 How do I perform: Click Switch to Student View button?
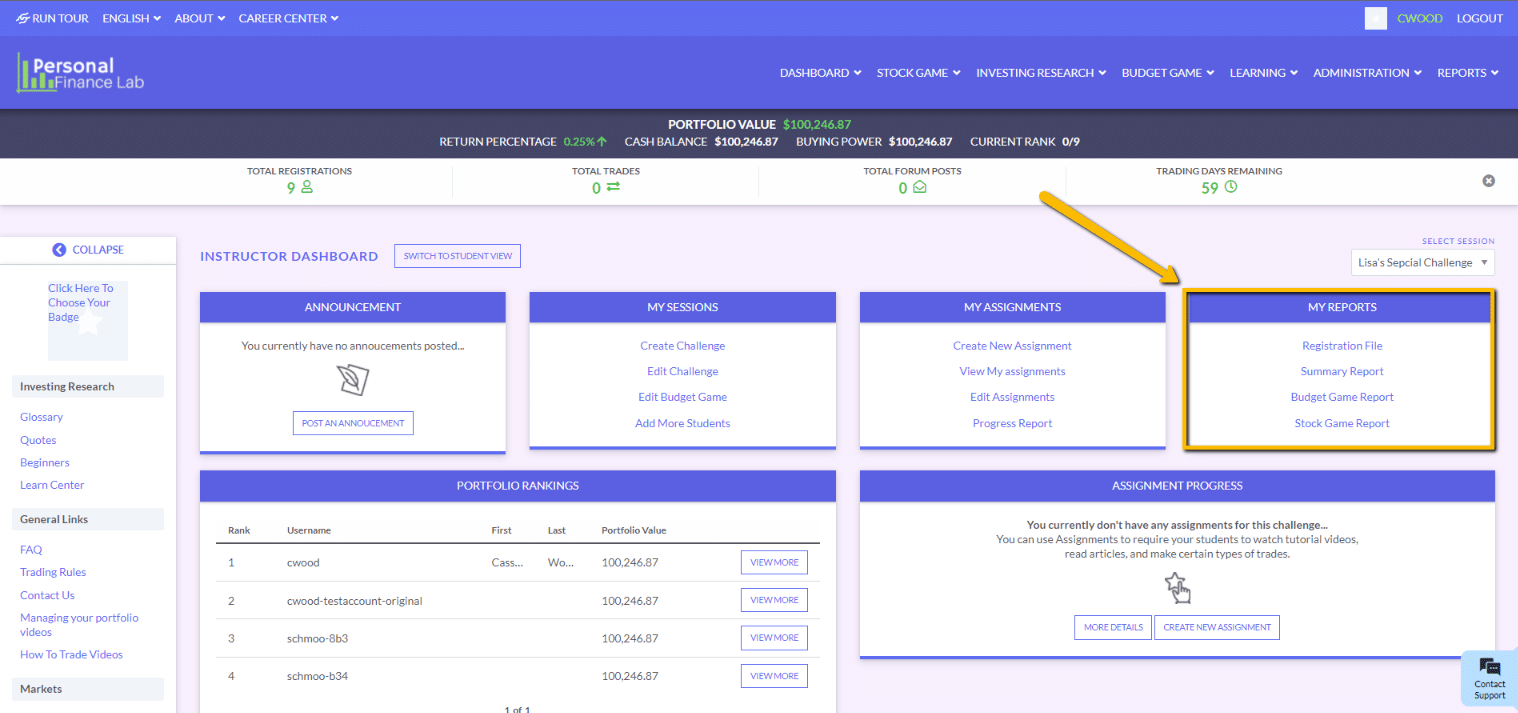pos(458,256)
